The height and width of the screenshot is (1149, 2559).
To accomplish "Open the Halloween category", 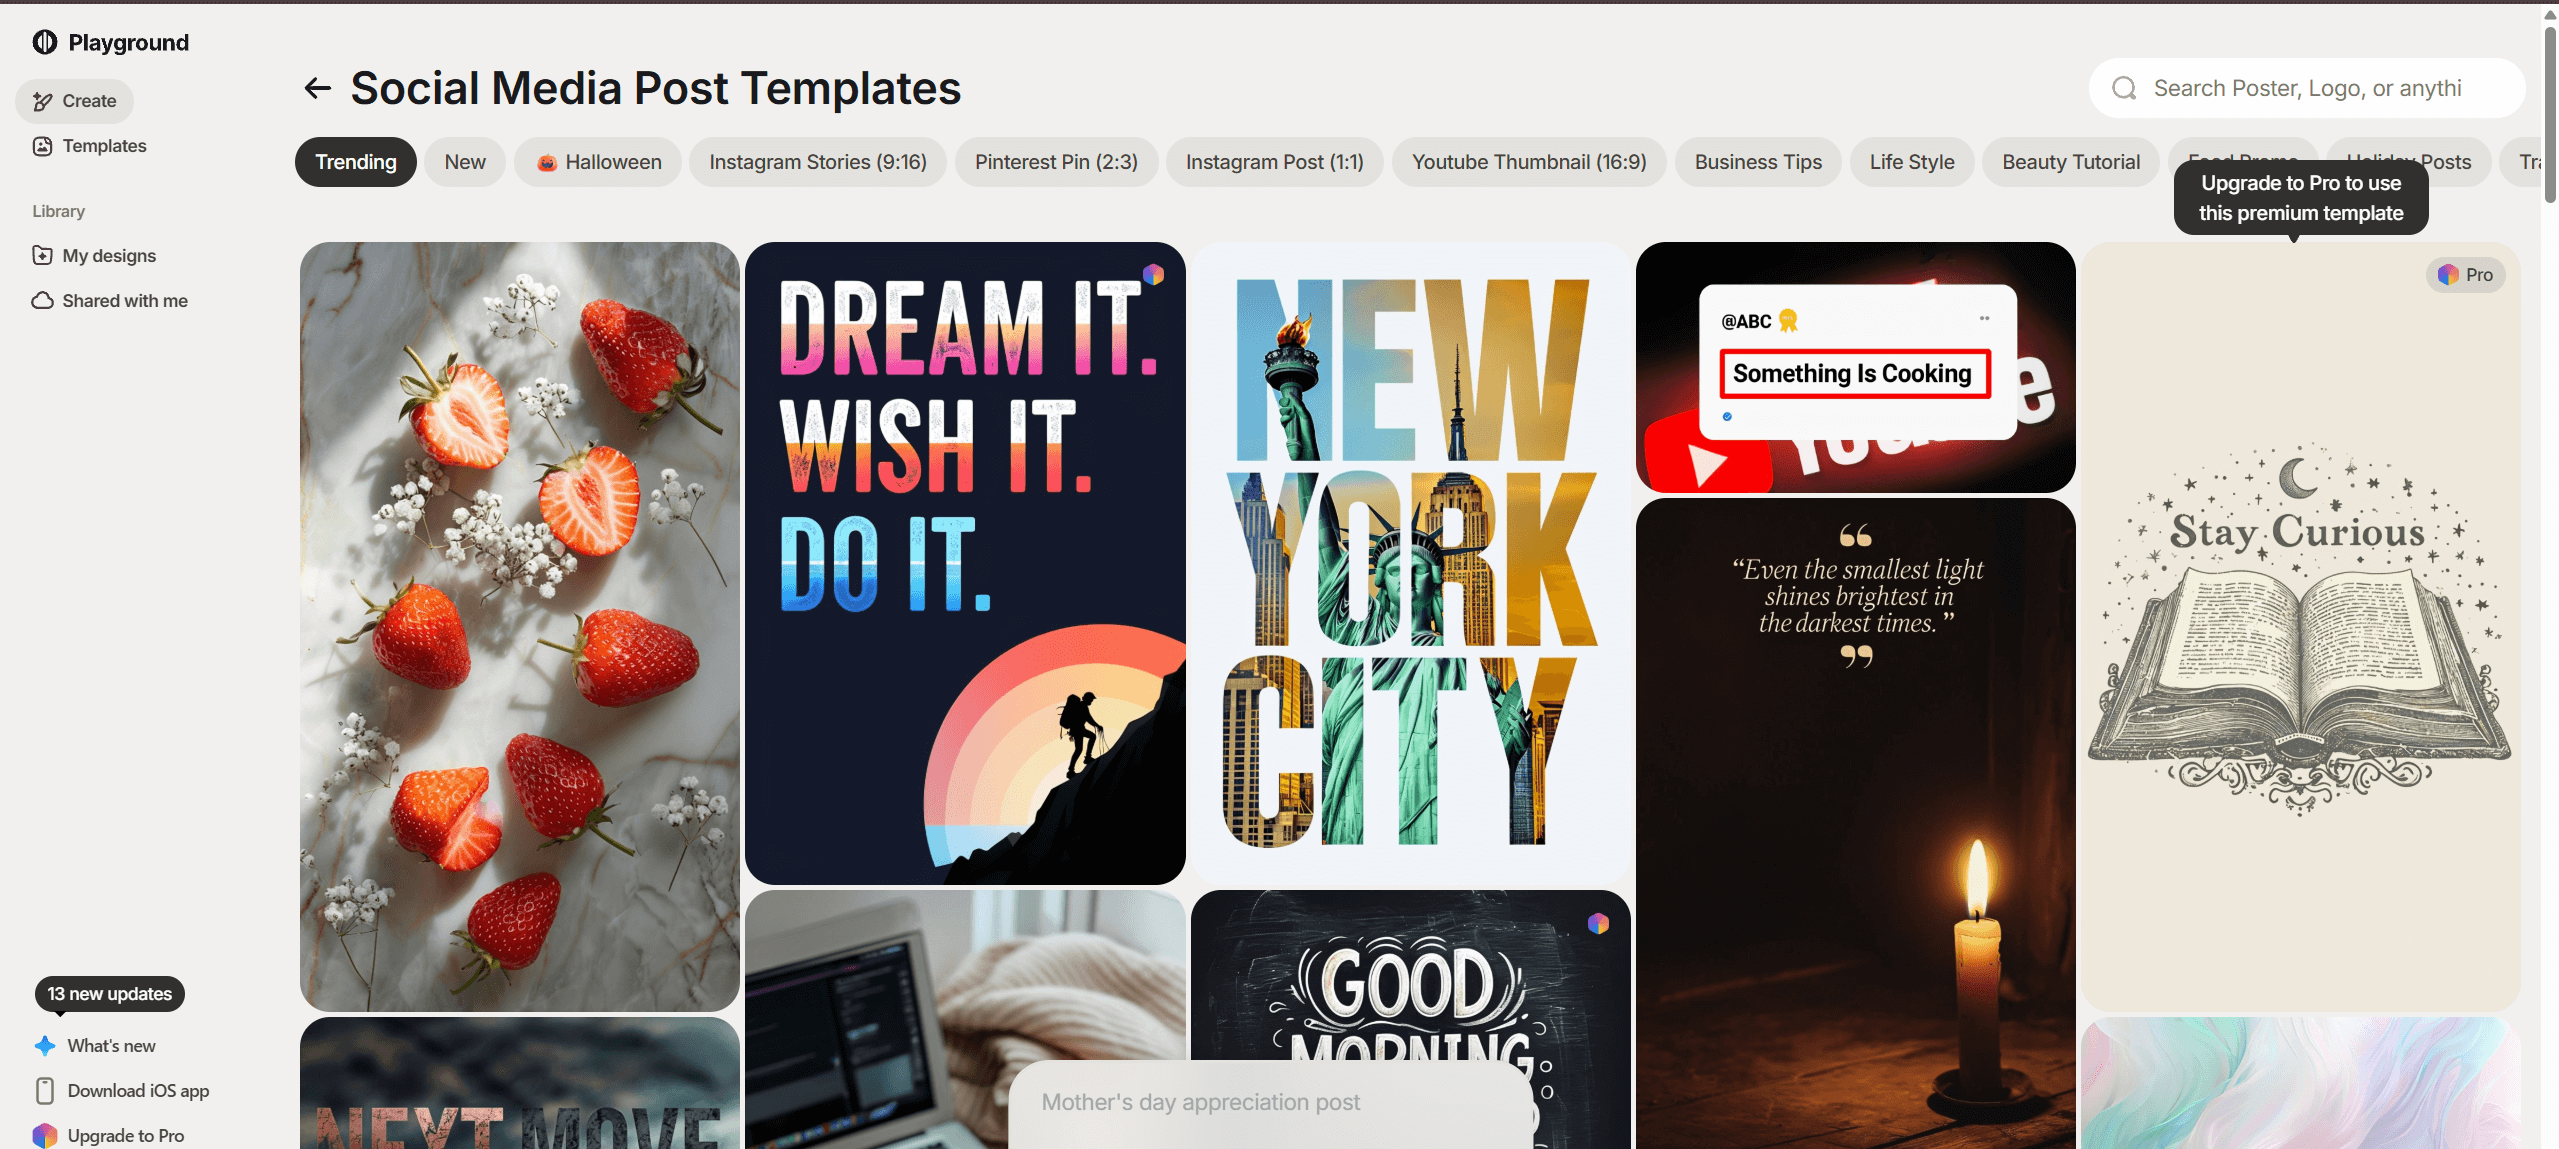I will (598, 162).
